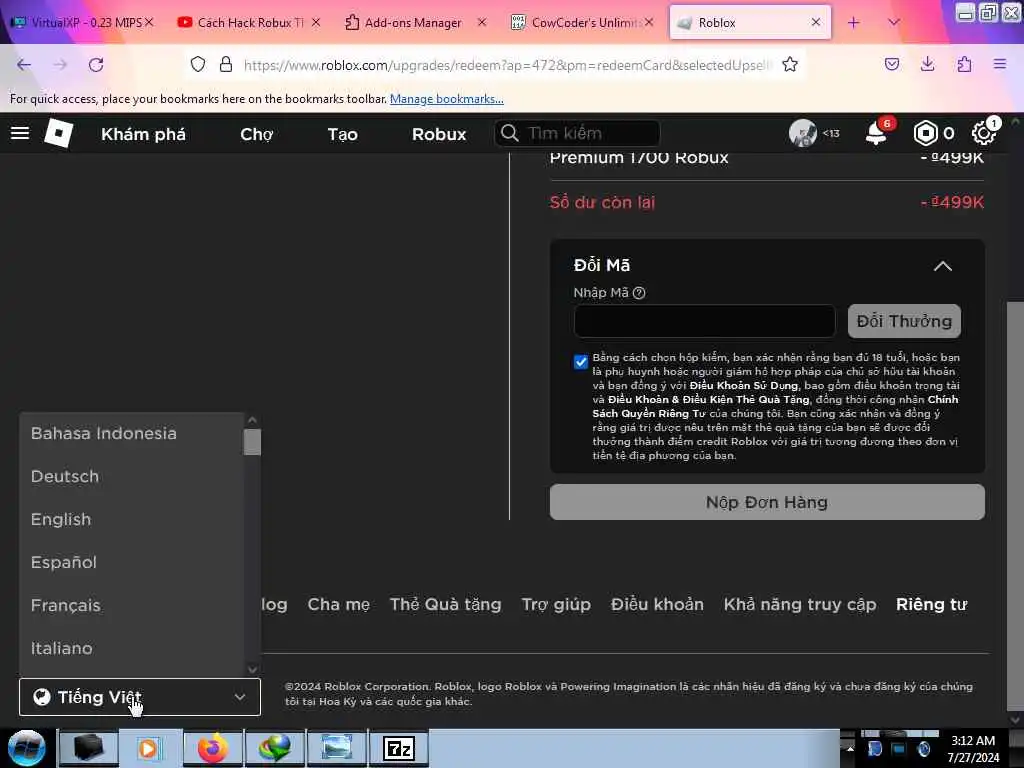This screenshot has width=1024, height=768.
Task: Open Tạo in the navbar
Action: [x=342, y=134]
